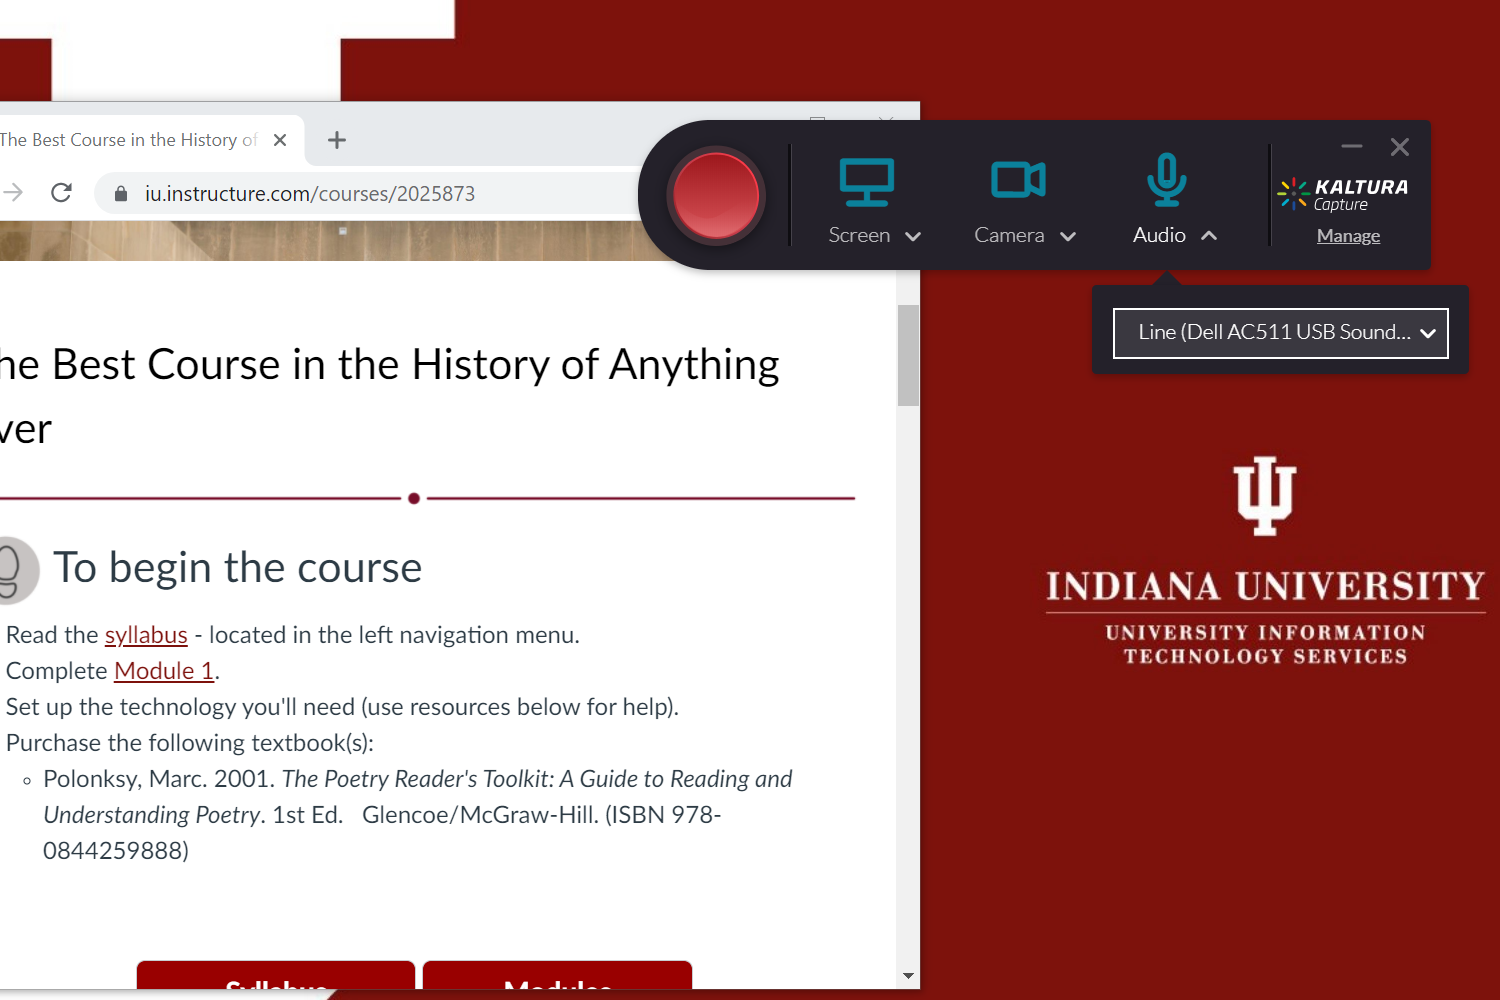Minimize the Kaltura Capture toolbar
Image resolution: width=1500 pixels, height=1000 pixels.
pos(1352,147)
